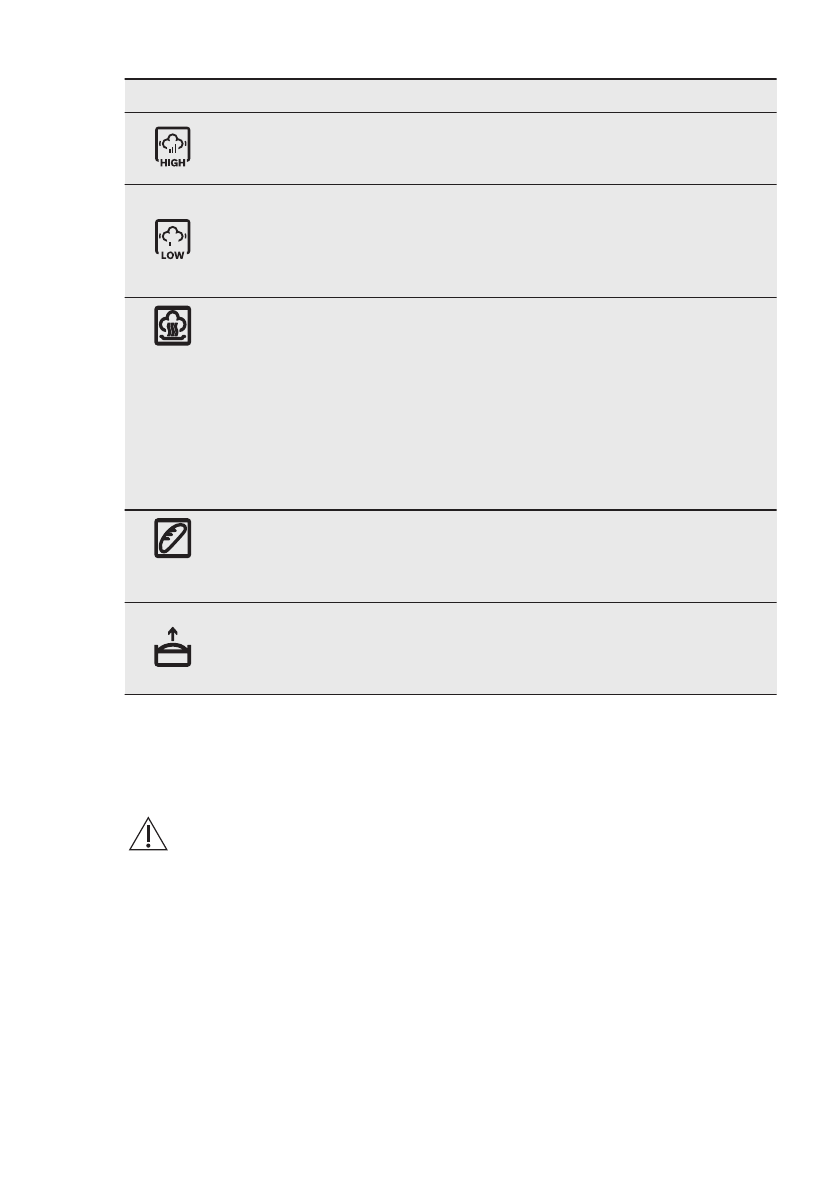This screenshot has height=1191, width=839.
Task: Click the upward arrow above the dish
Action: [x=173, y=632]
